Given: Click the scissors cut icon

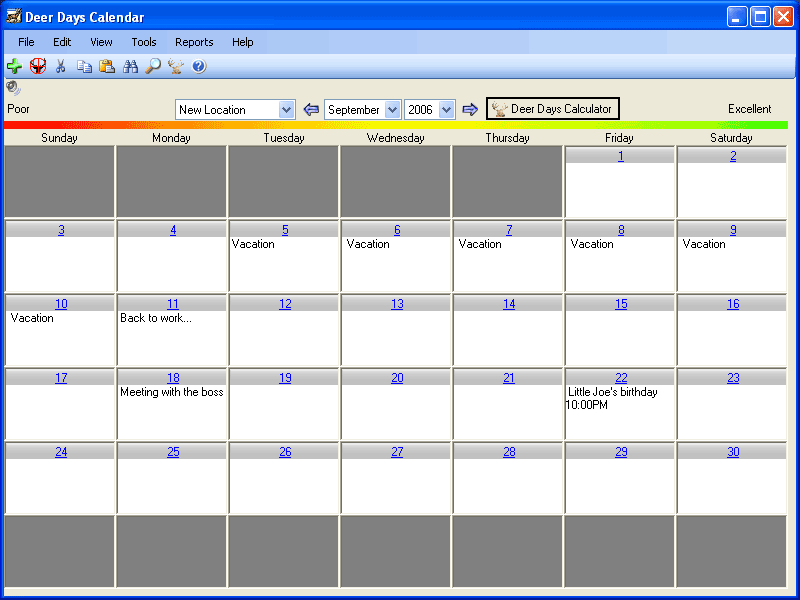Looking at the screenshot, I should [61, 66].
